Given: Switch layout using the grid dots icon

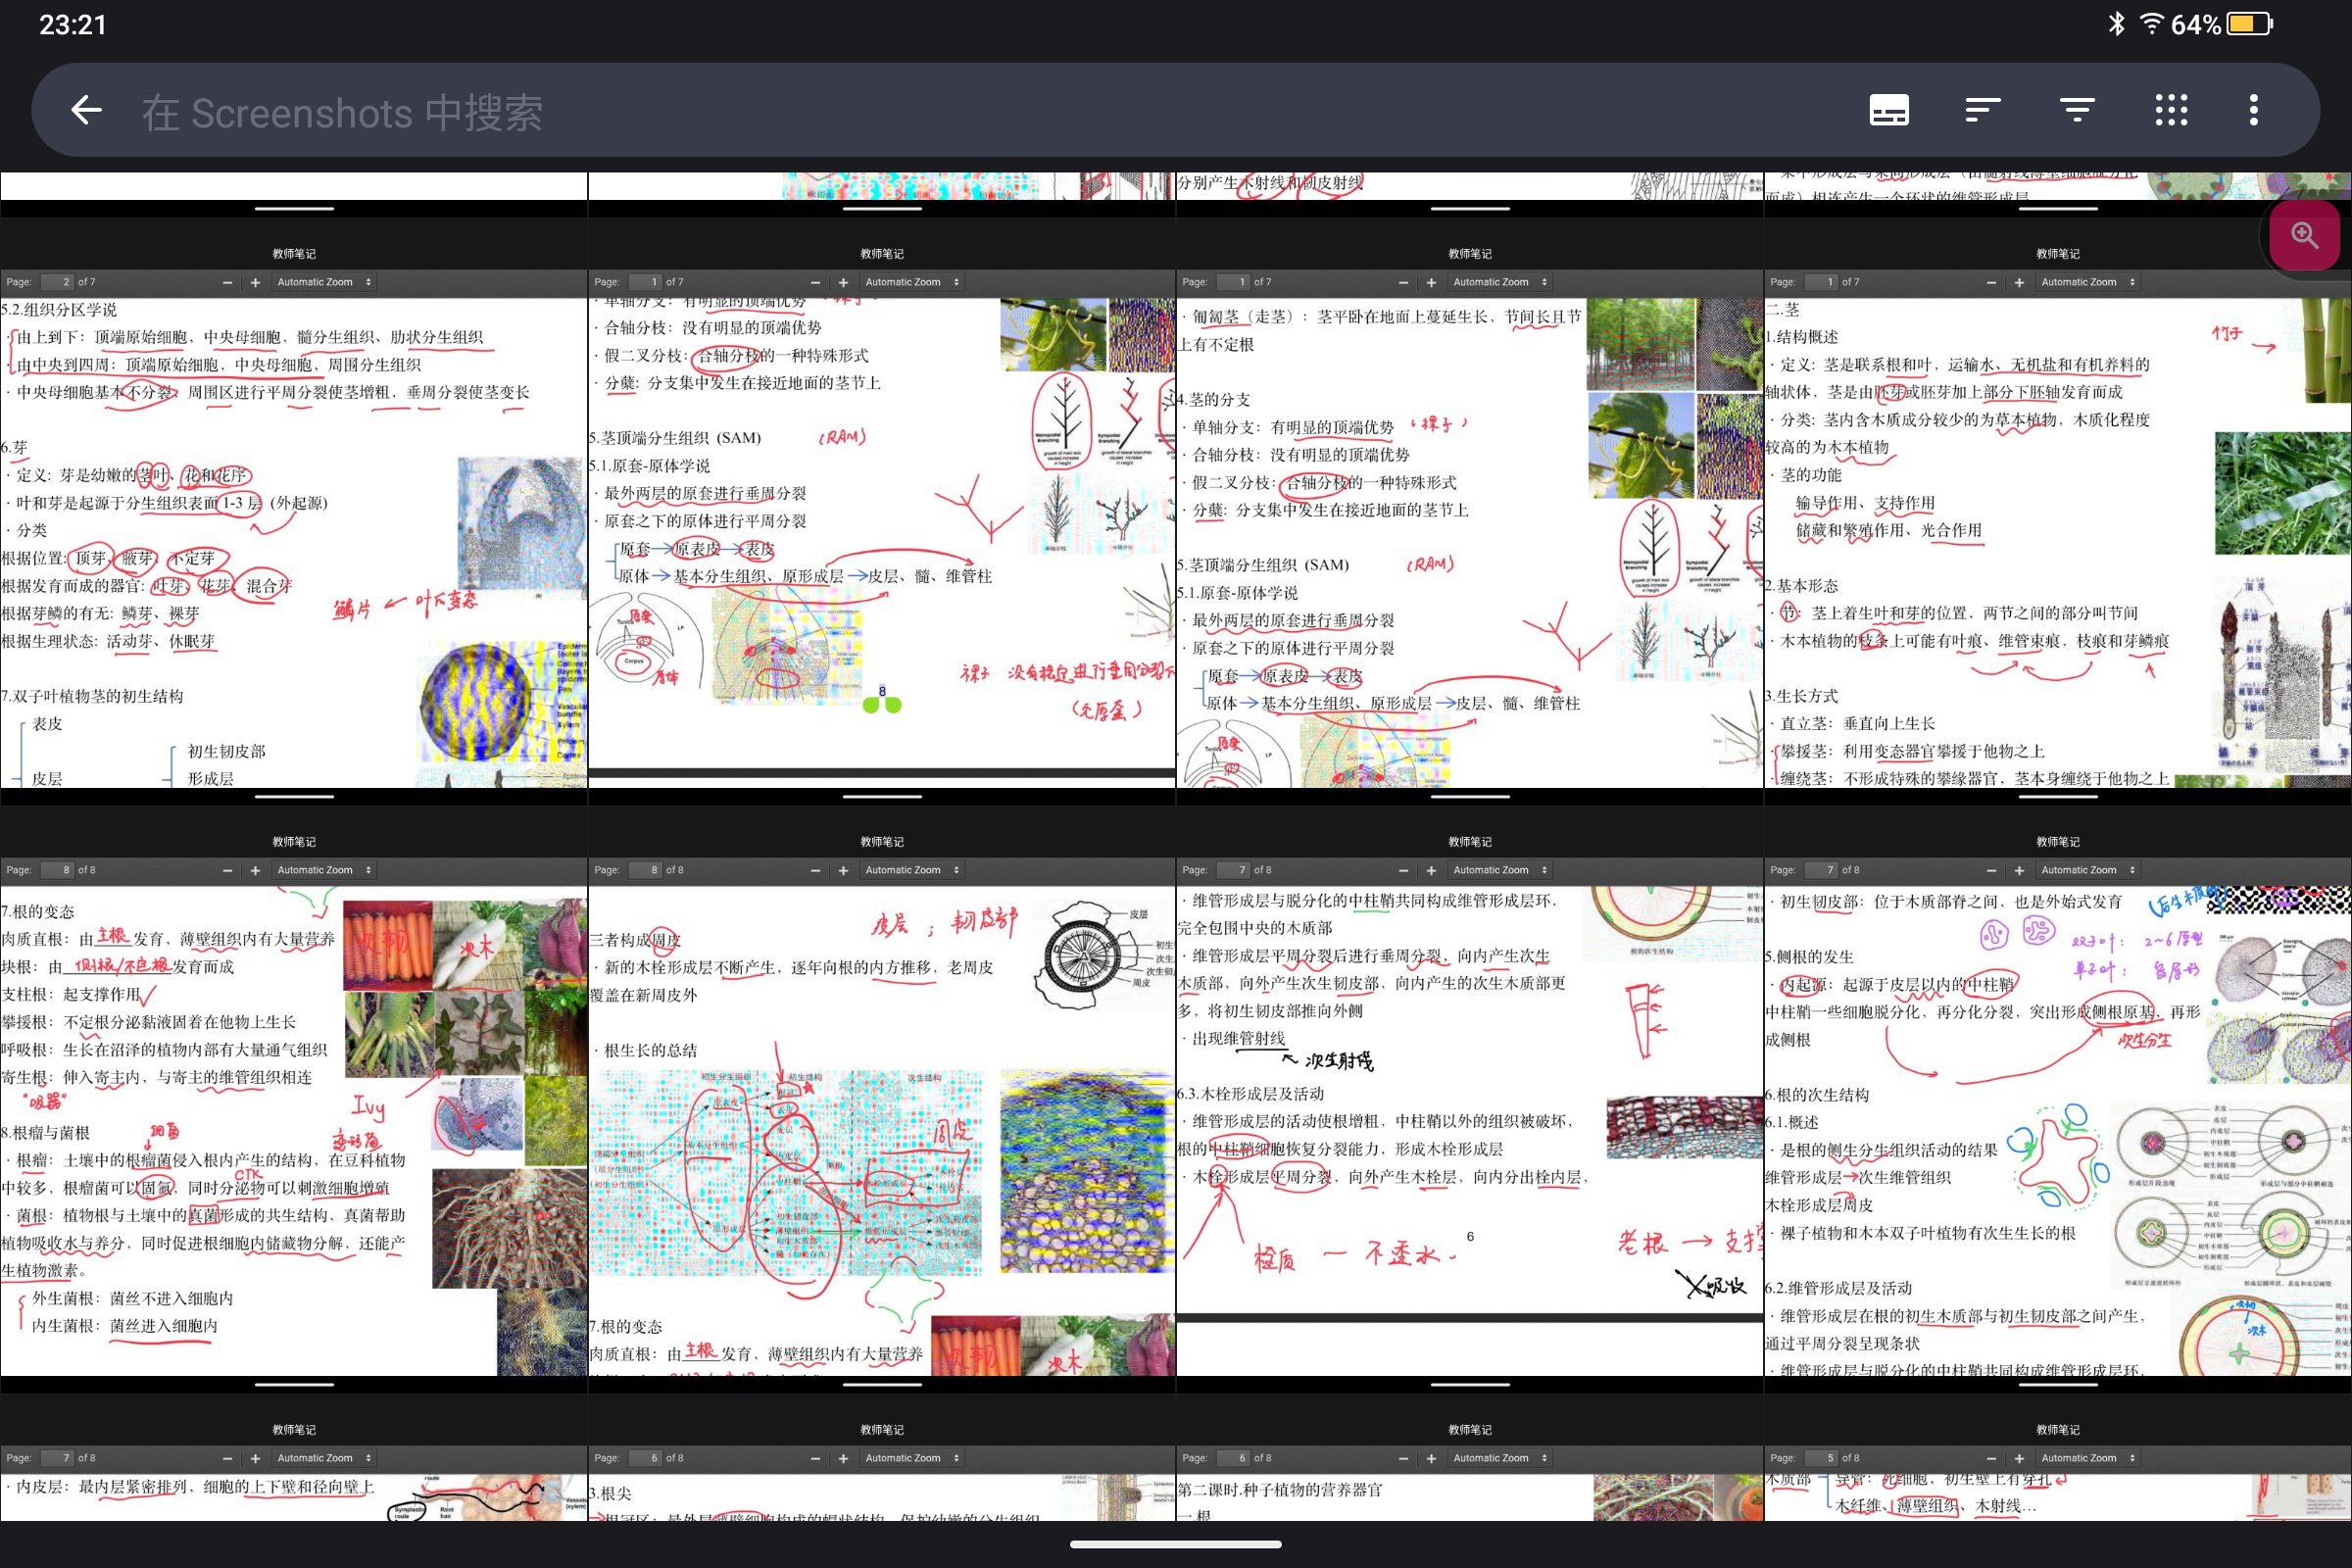Looking at the screenshot, I should (2170, 110).
